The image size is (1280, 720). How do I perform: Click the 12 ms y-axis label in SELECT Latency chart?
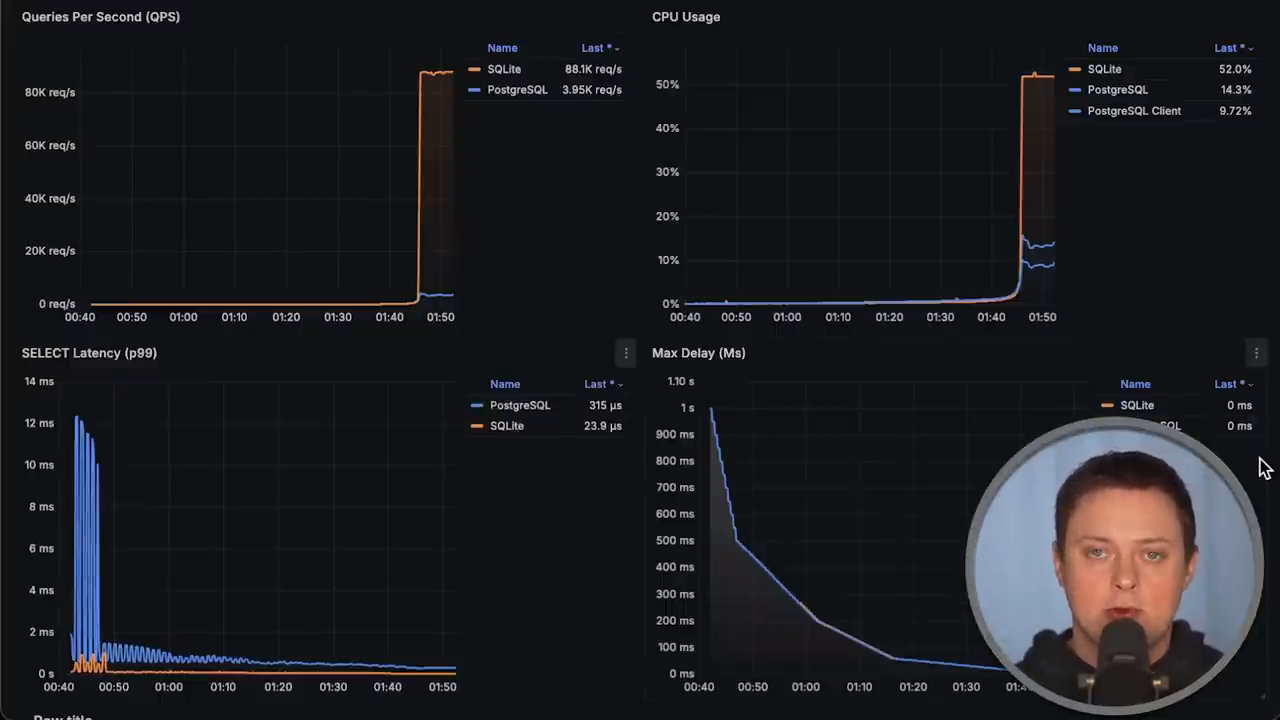[x=39, y=423]
